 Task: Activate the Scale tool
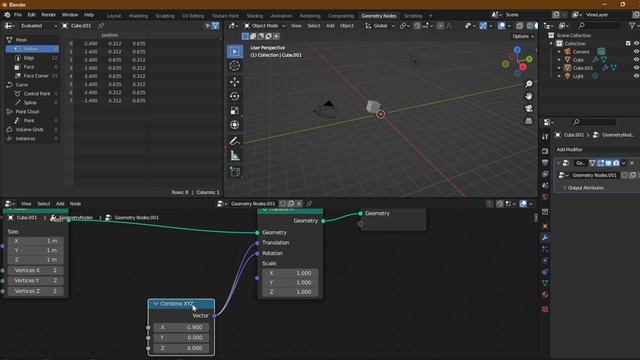(x=235, y=111)
